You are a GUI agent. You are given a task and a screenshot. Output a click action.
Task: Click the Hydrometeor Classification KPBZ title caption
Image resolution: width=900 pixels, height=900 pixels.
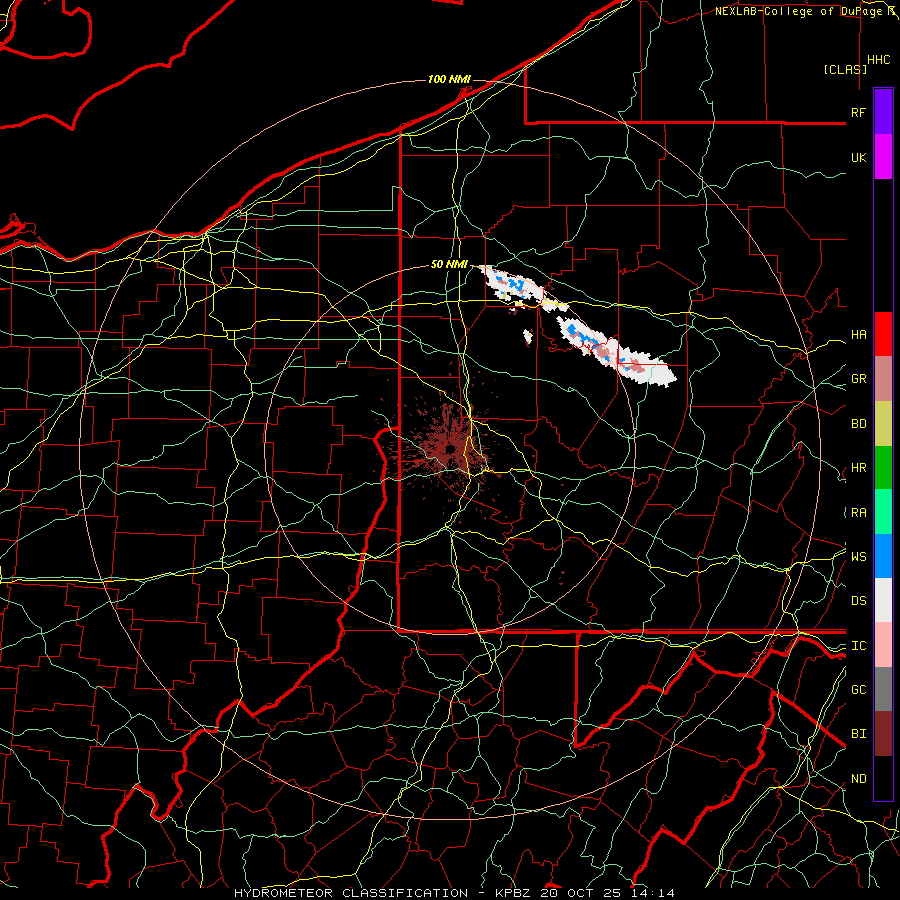[x=454, y=893]
